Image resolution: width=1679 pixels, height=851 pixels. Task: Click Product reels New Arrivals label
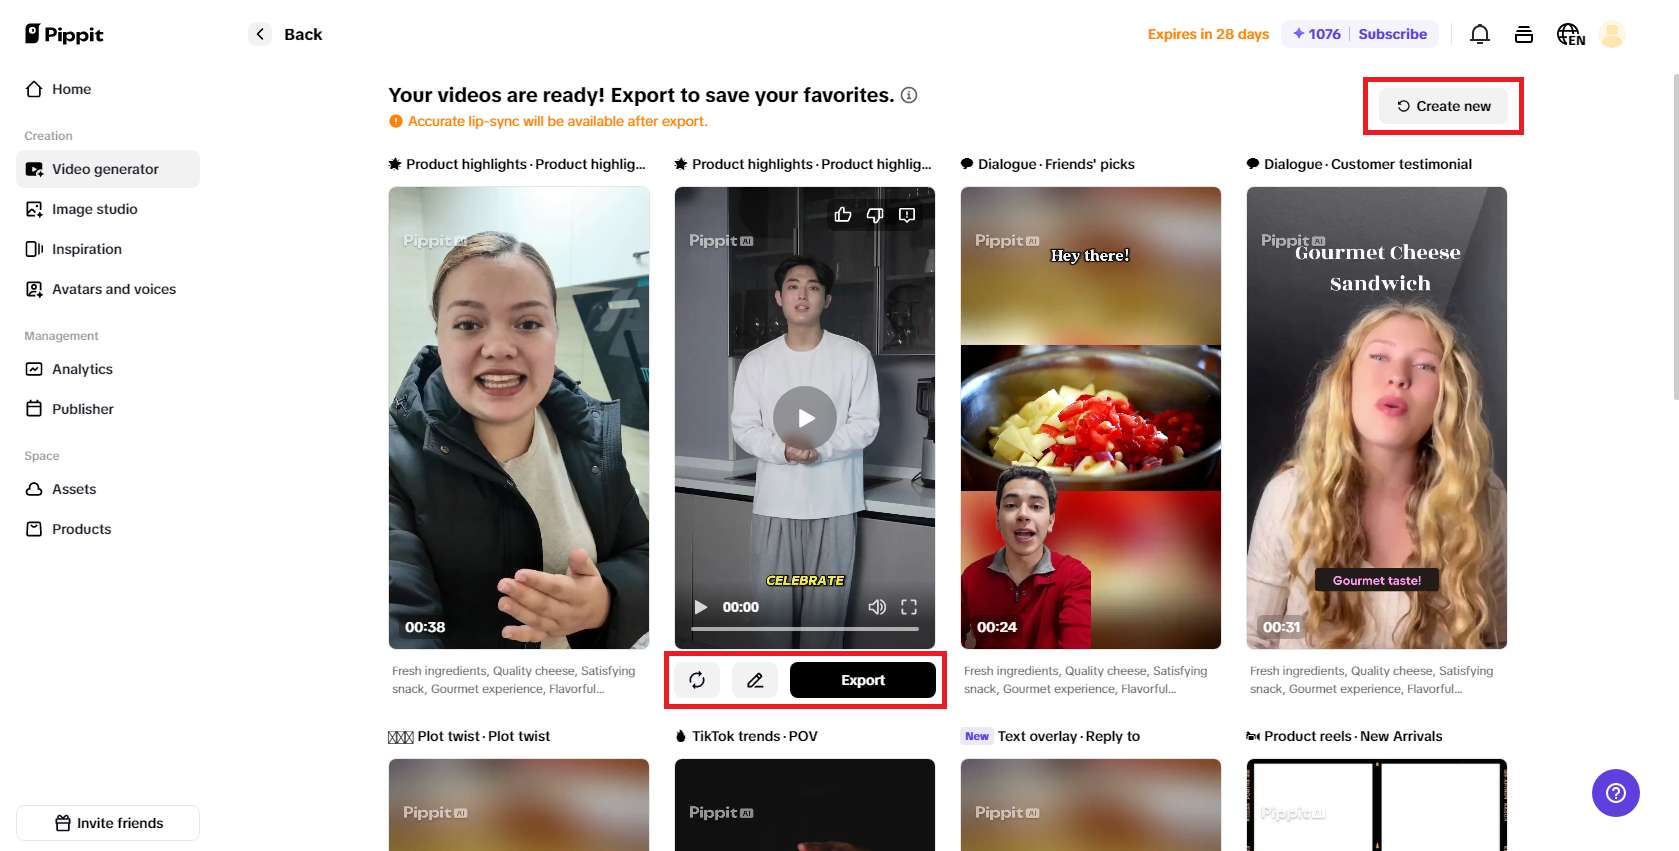click(x=1353, y=736)
